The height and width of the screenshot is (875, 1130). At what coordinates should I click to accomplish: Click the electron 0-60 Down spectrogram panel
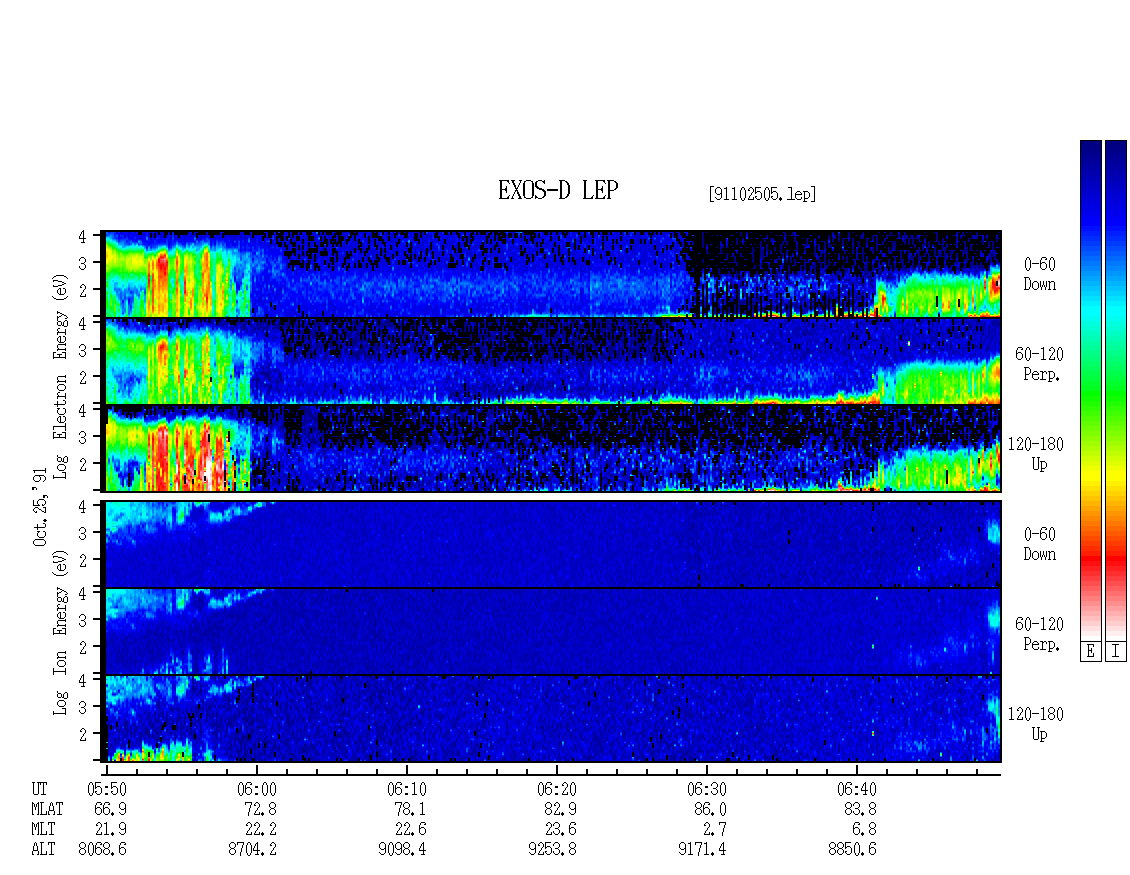553,274
